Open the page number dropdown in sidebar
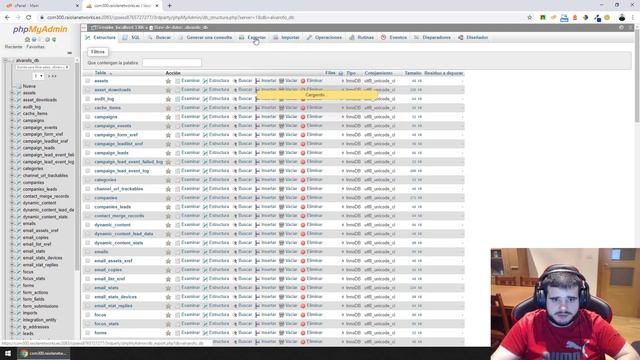 tap(38, 76)
